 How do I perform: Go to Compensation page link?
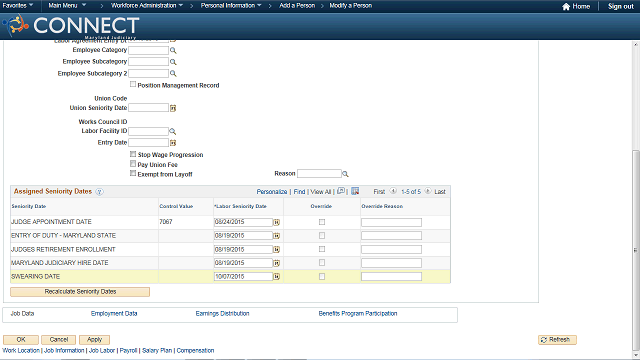(195, 351)
